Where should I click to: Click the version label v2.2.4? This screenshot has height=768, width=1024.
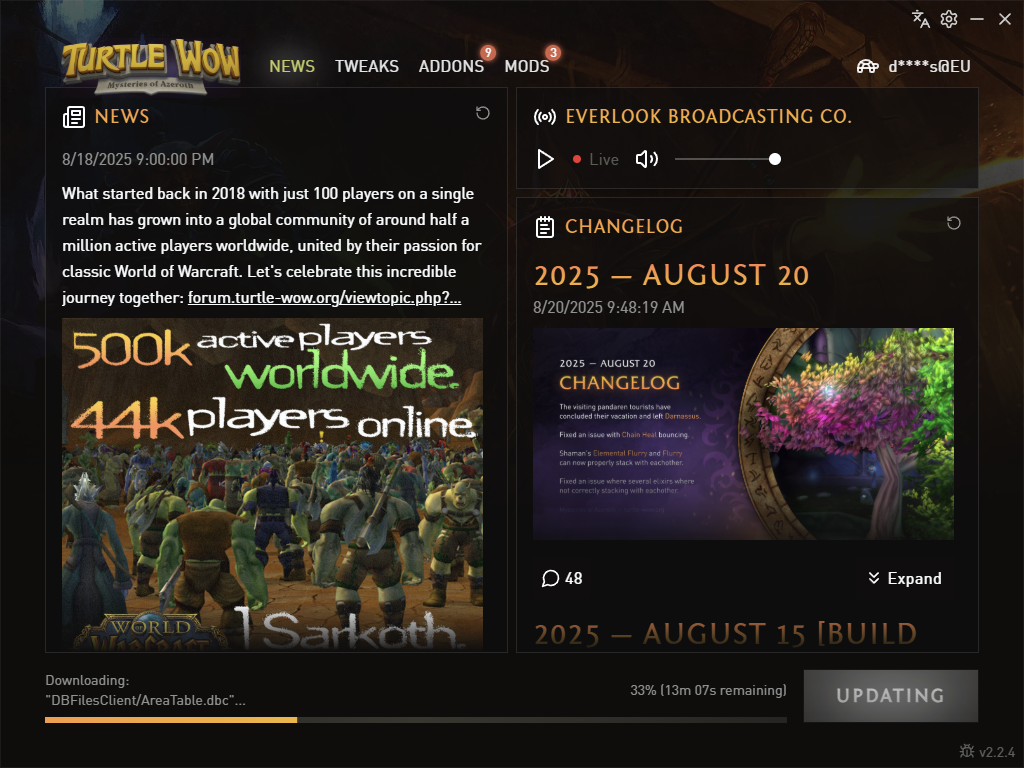tap(997, 752)
